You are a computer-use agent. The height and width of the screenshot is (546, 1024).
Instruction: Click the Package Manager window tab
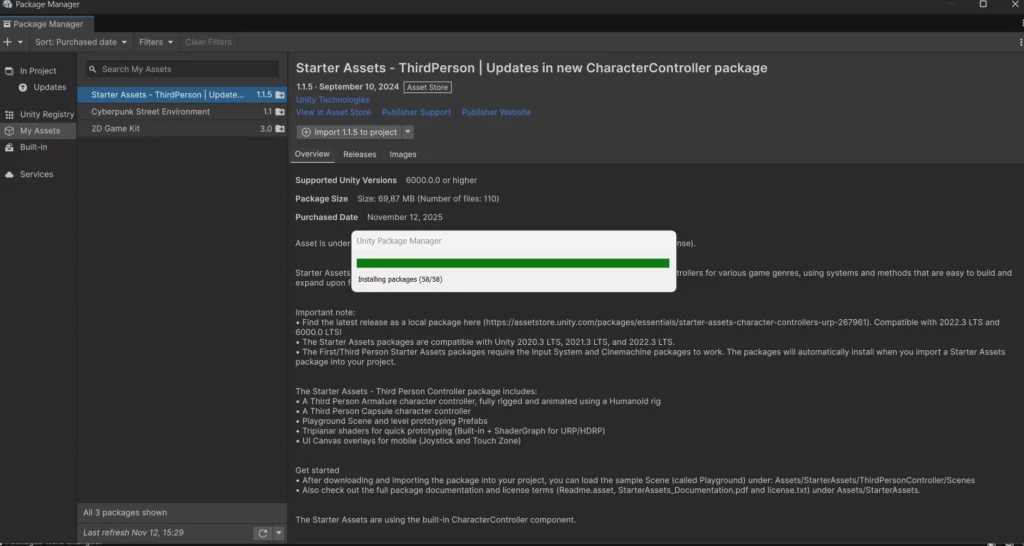pos(47,24)
